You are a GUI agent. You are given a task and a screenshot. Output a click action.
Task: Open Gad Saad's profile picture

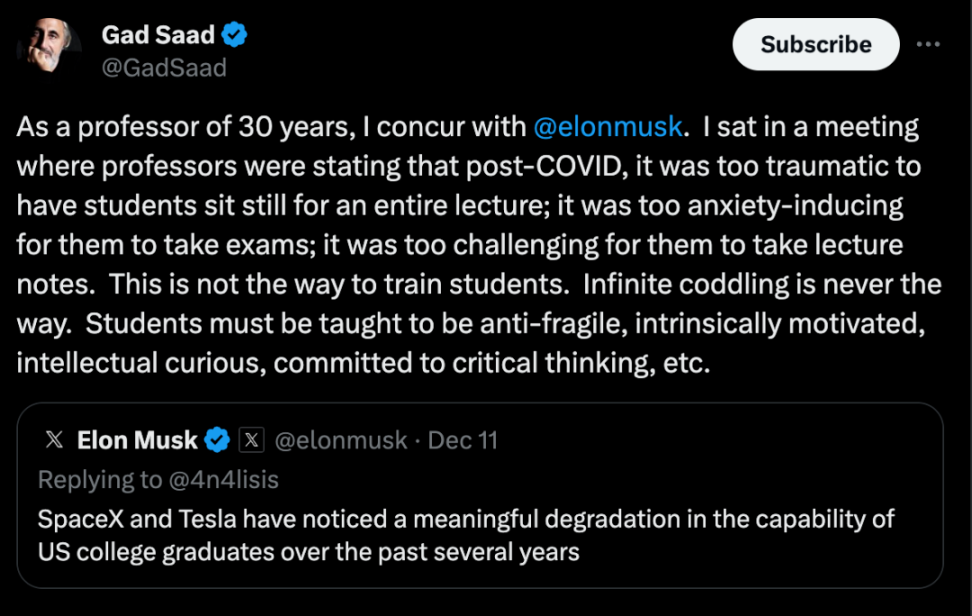(47, 50)
